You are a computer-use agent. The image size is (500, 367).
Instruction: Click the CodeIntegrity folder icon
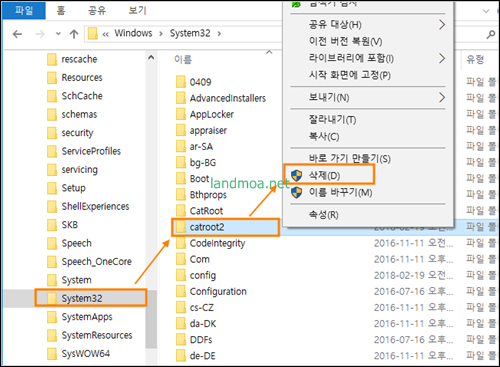click(x=181, y=243)
